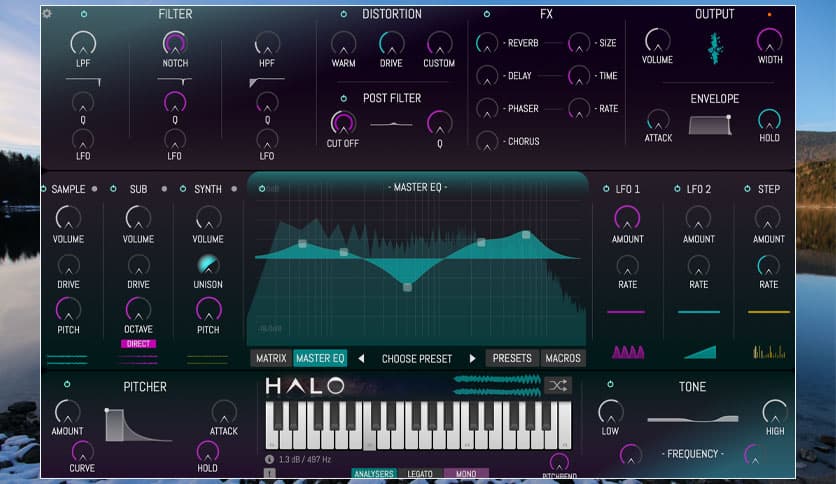
Task: Toggle the TONE power button
Action: pyautogui.click(x=610, y=384)
